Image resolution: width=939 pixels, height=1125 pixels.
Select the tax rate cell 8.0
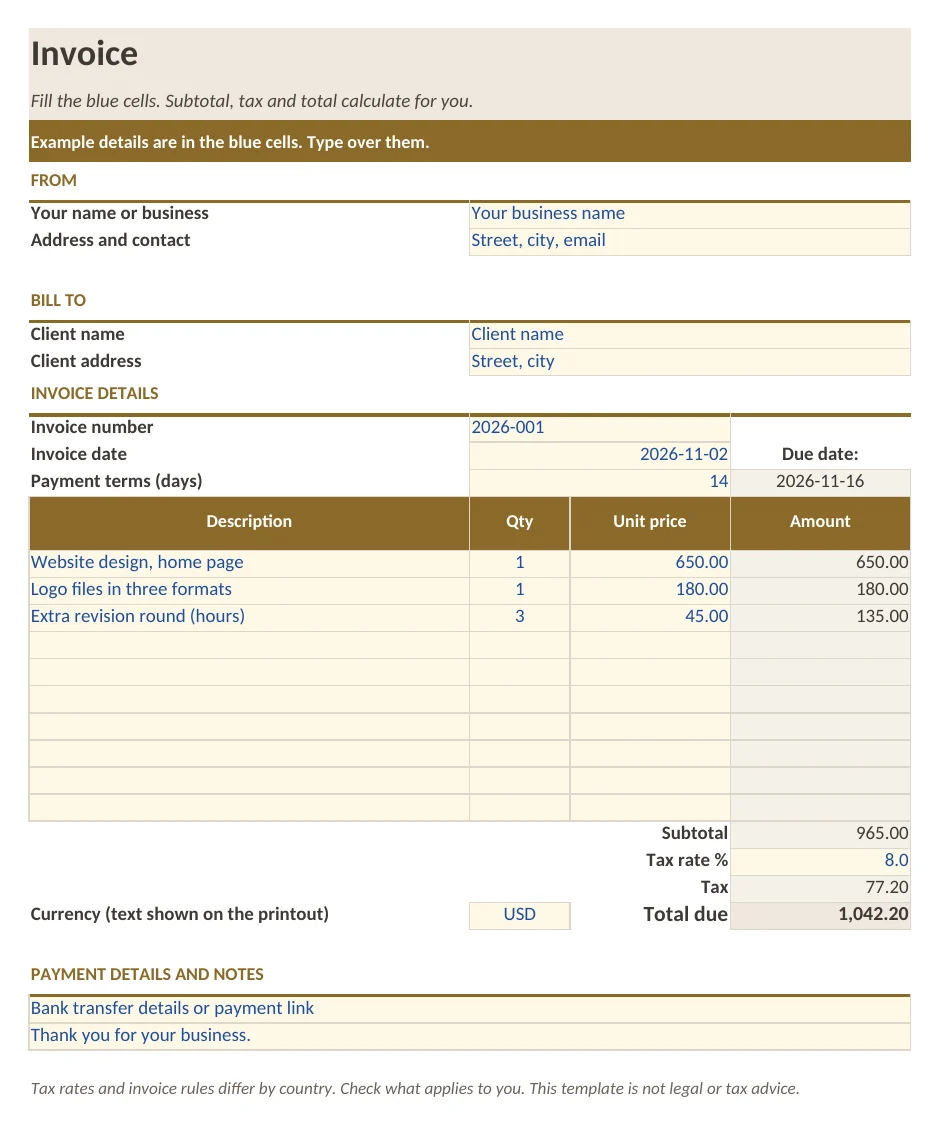pyautogui.click(x=820, y=861)
